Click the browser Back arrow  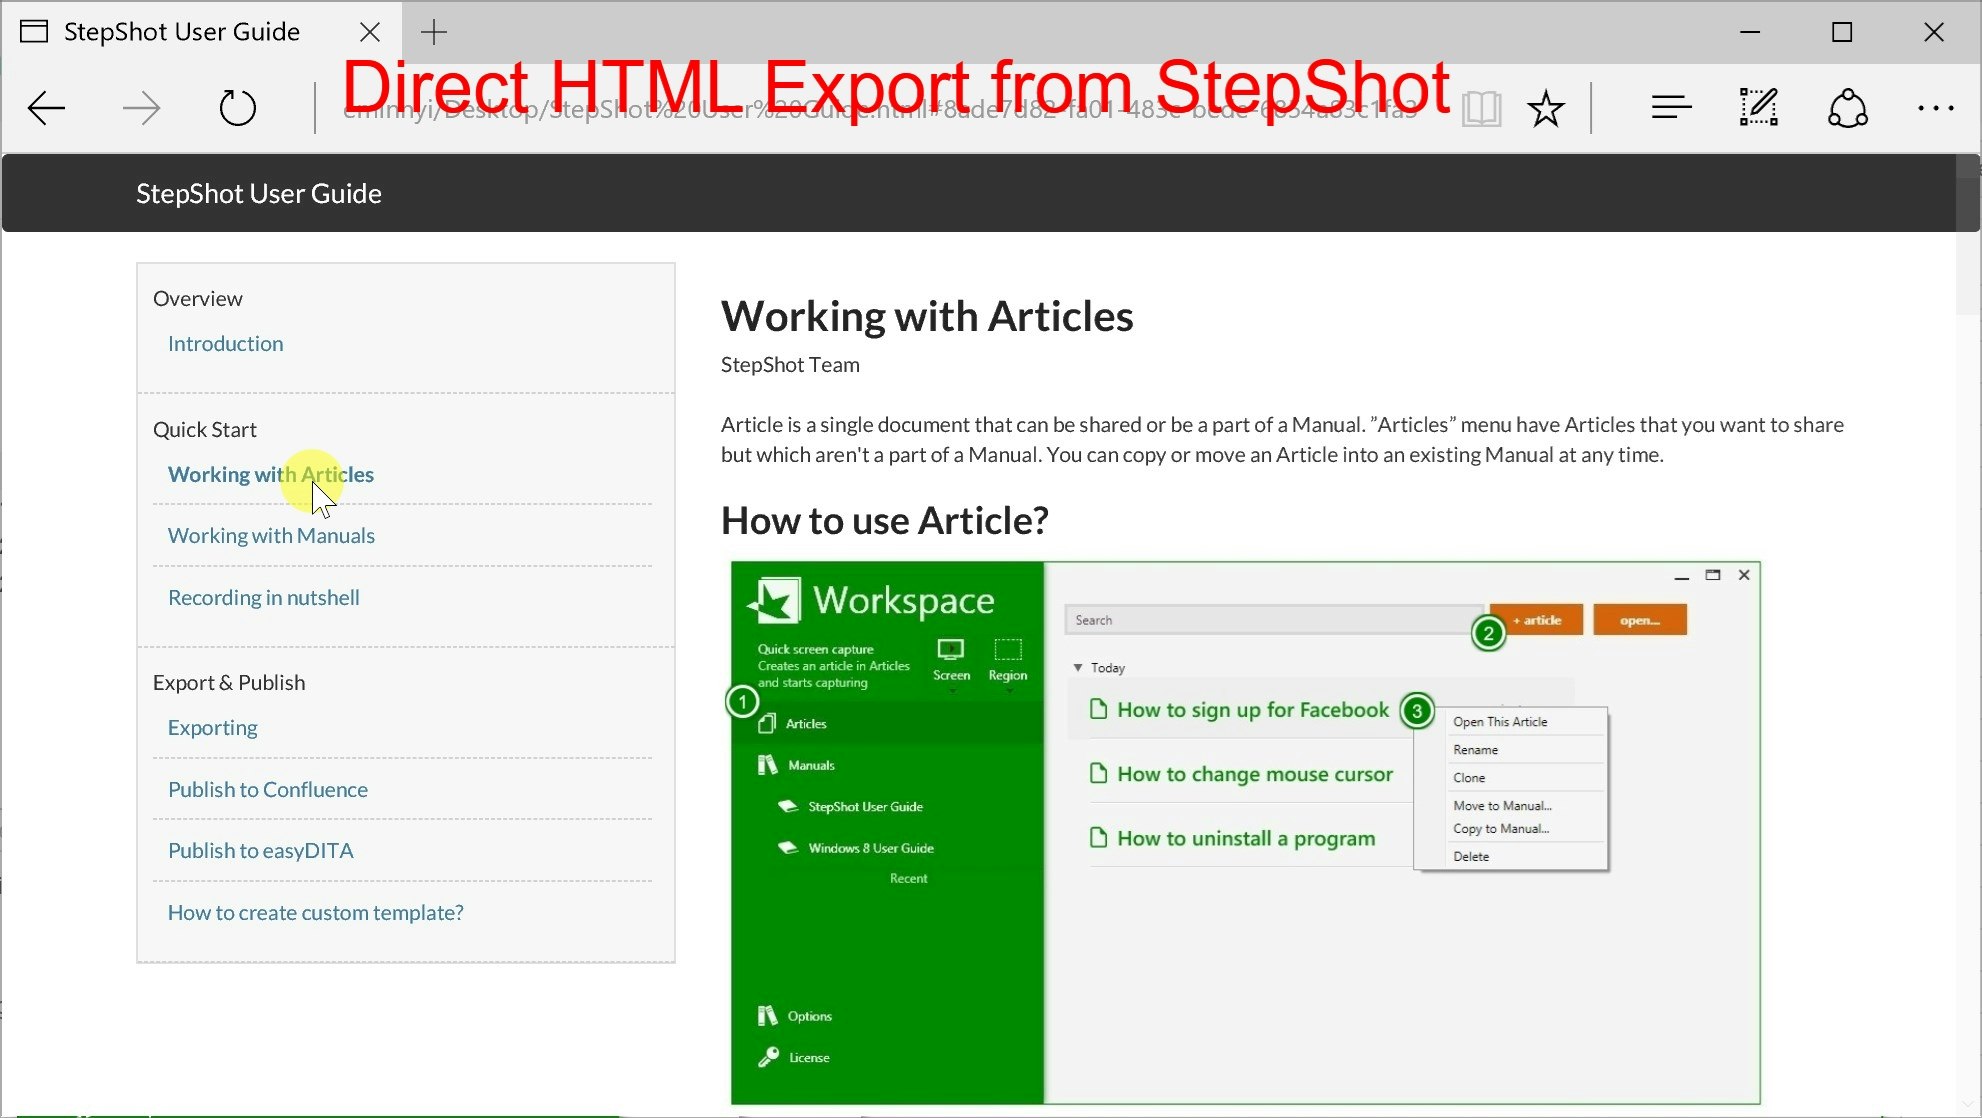[46, 108]
